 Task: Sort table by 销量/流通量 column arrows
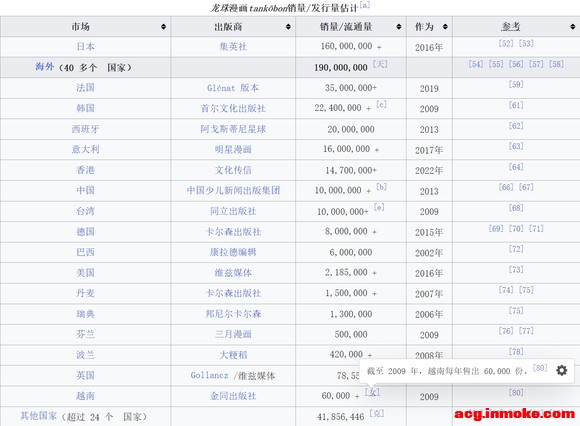tap(399, 27)
